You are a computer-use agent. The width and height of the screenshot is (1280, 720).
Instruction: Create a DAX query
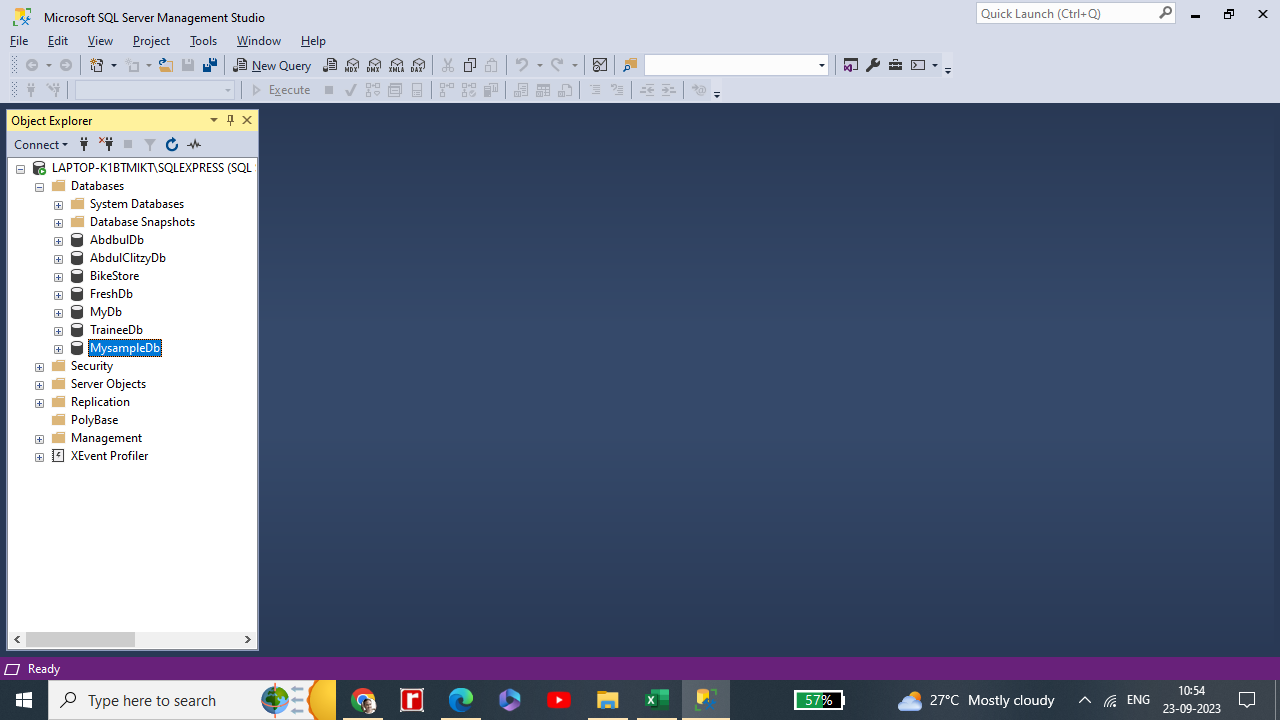coord(418,65)
